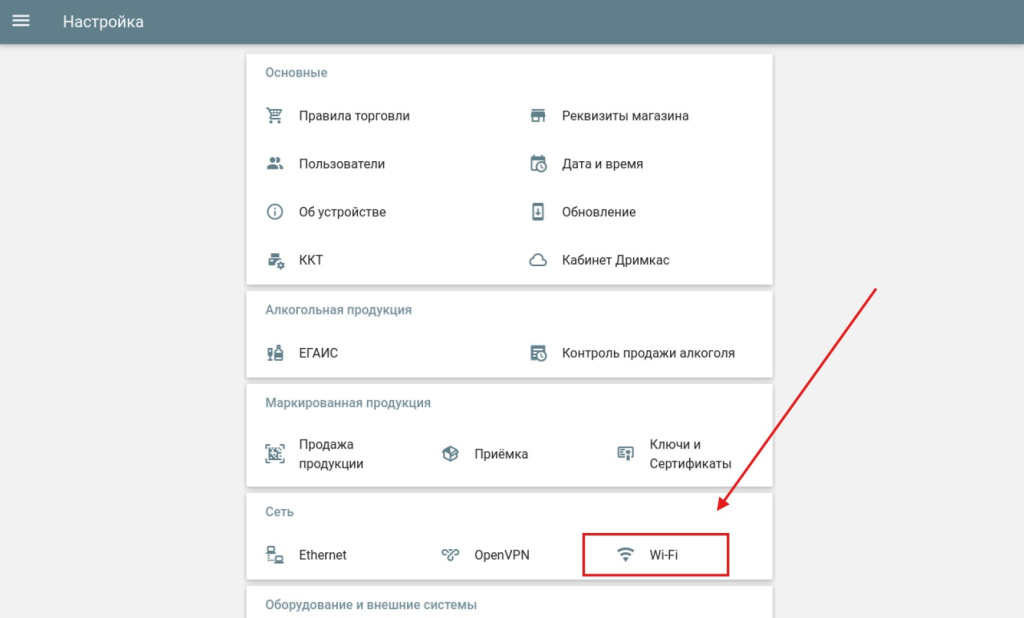Select the box icon for Приёмка
This screenshot has height=618, width=1024.
[455, 453]
